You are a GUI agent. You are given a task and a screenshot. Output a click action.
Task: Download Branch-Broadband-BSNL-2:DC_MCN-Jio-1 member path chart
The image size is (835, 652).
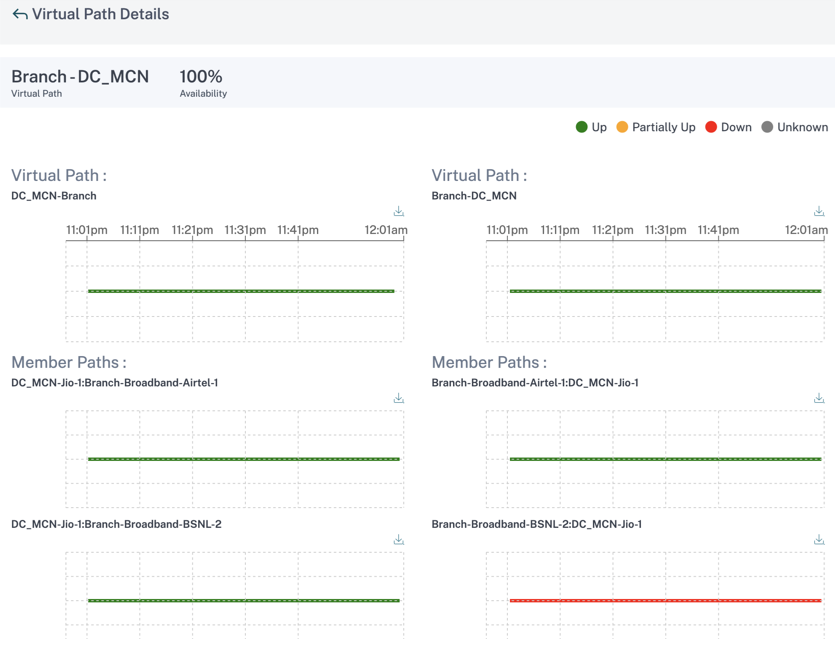point(819,540)
